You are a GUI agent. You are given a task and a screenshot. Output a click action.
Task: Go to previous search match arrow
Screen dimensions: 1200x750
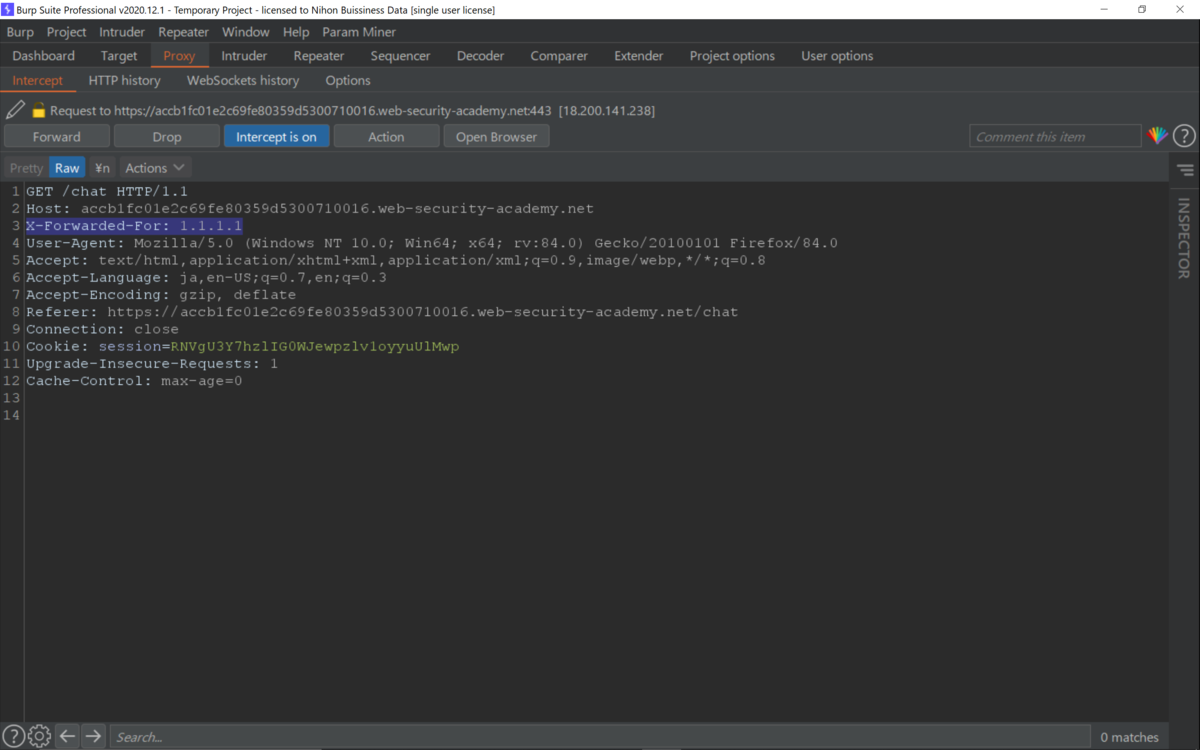point(67,736)
